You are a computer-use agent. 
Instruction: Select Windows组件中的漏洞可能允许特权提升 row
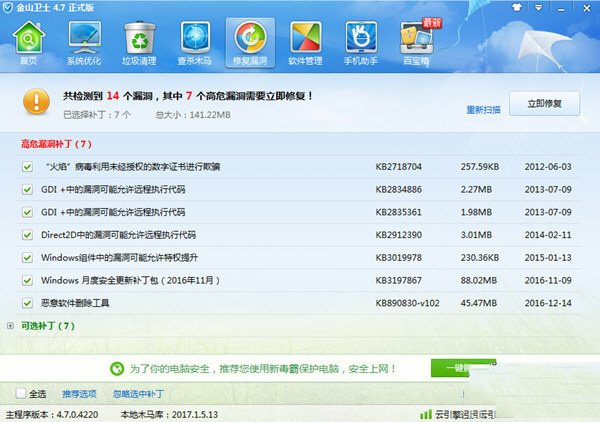tap(119, 257)
